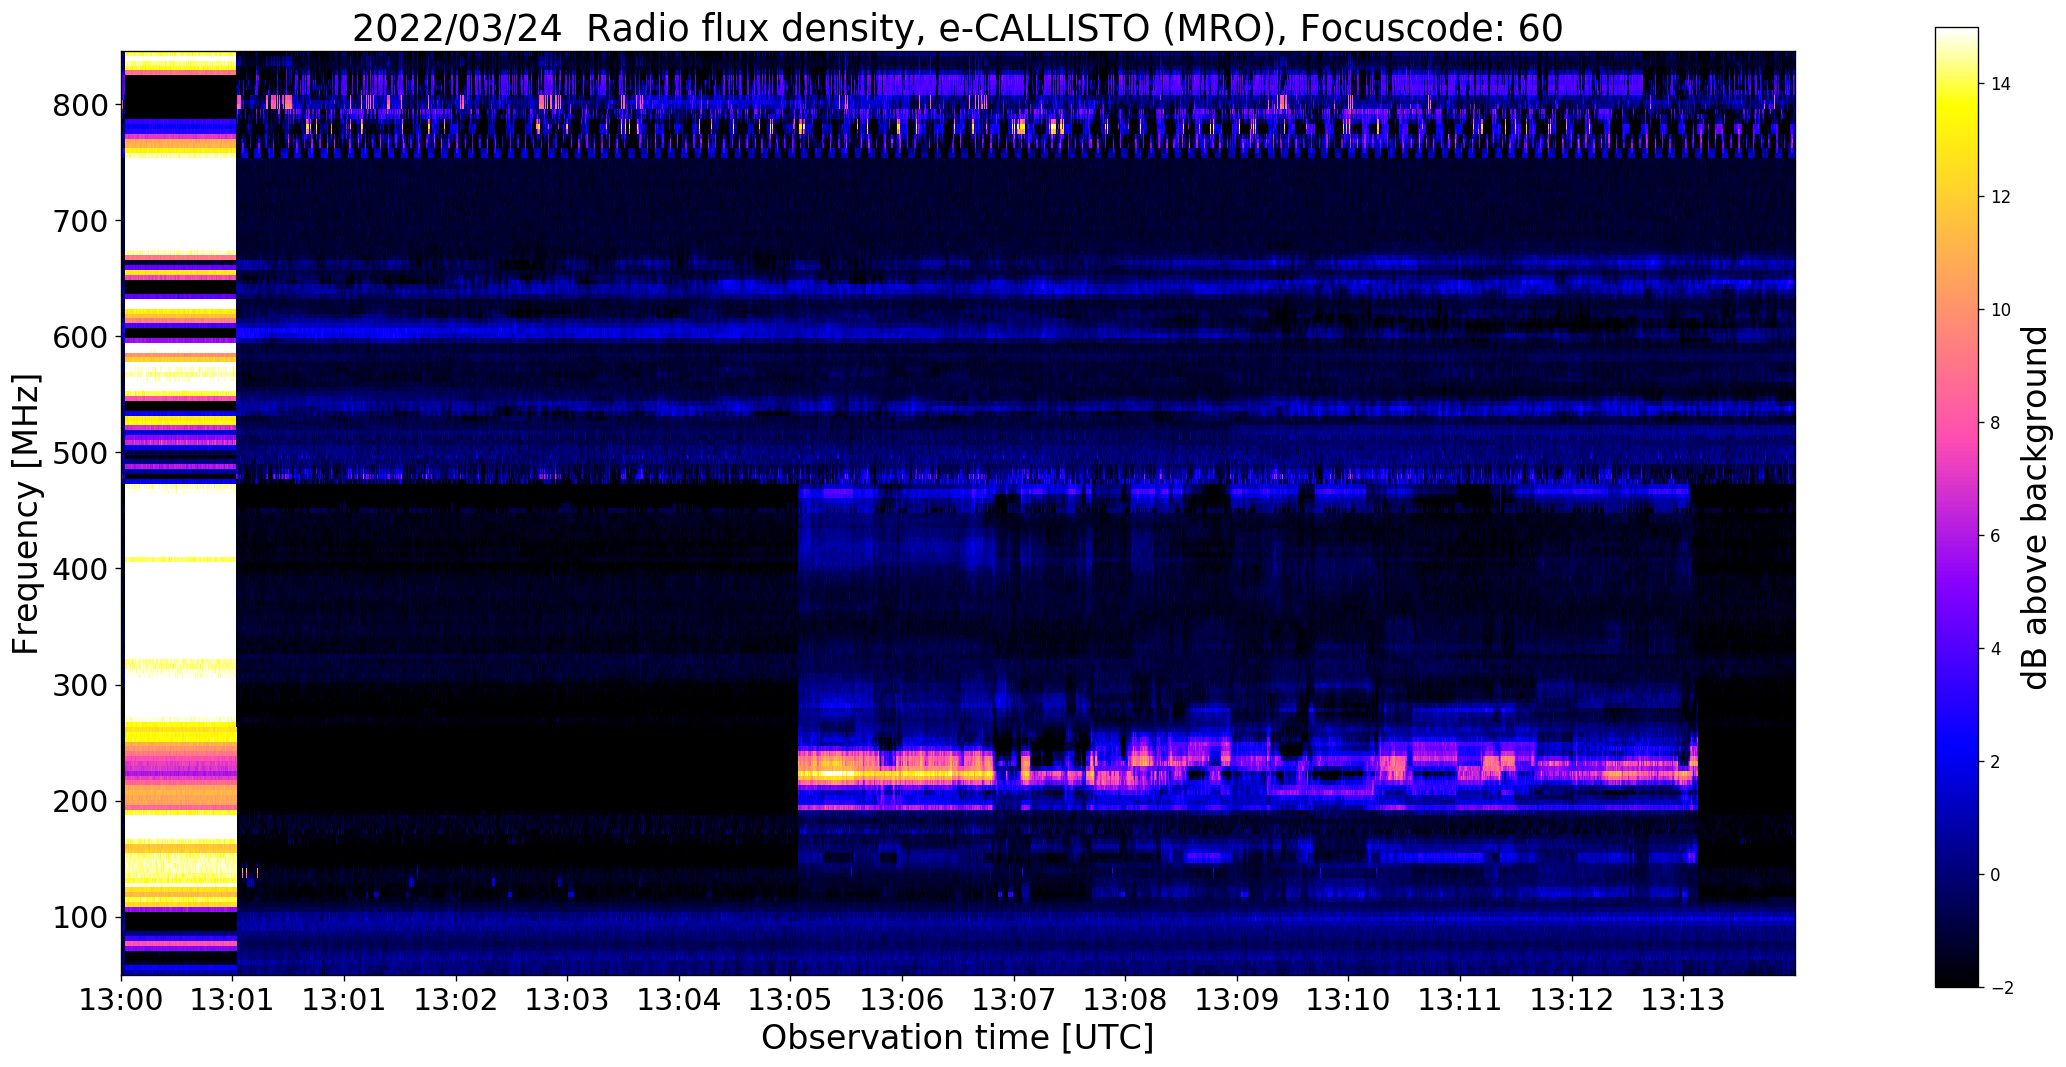Screen dimensions: 2066x1067
Task: Click the 'Observation time [UTC]' x-axis label
Action: click(x=957, y=1038)
